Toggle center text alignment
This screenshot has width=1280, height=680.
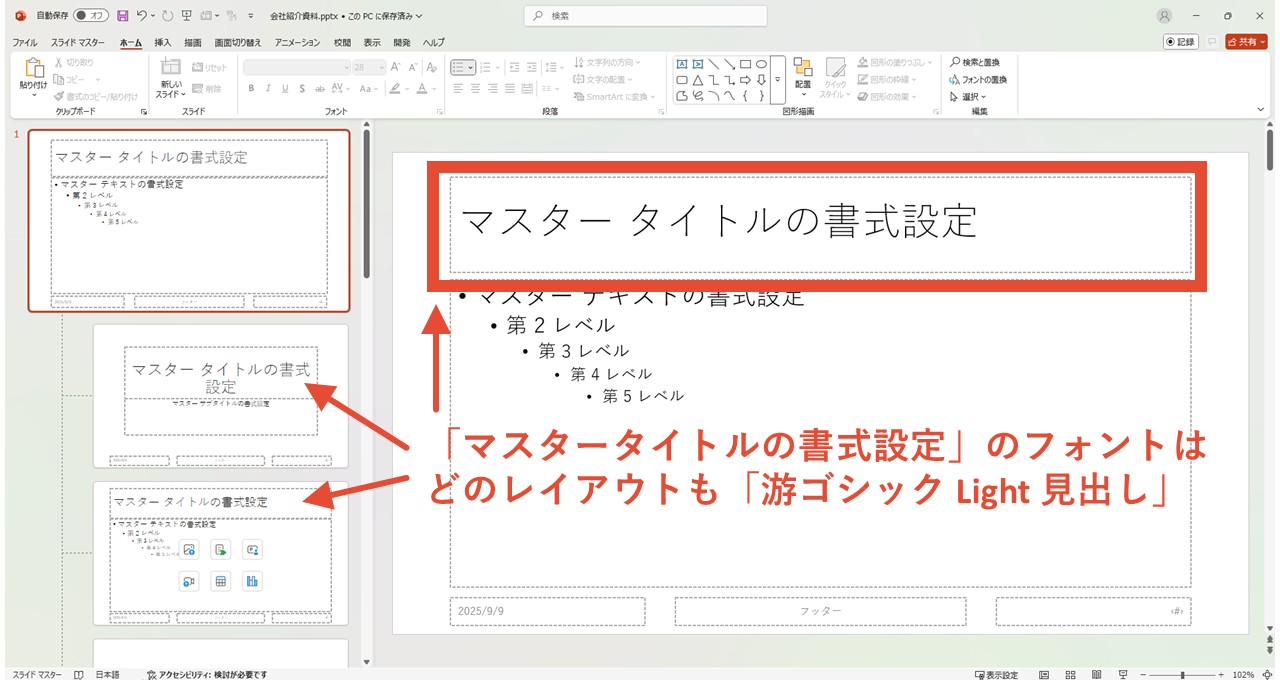(476, 88)
